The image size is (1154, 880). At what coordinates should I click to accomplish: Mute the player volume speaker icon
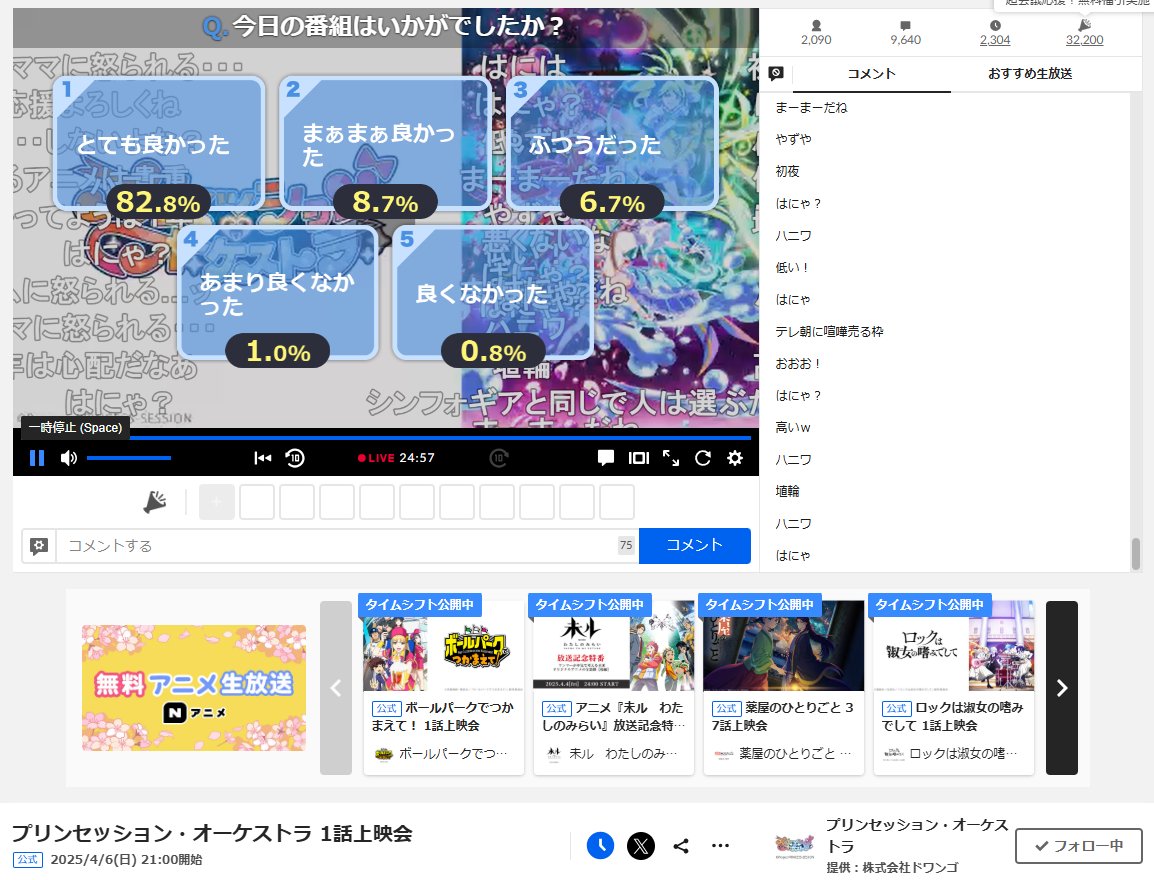click(x=68, y=458)
